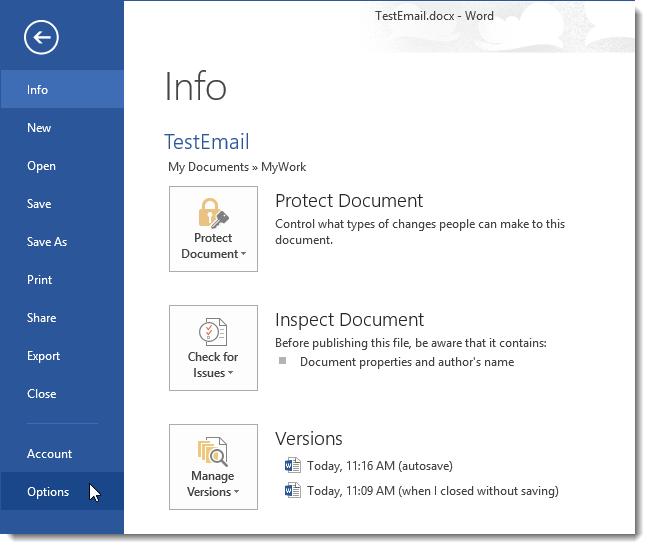Viewport: 650px width, 549px height.
Task: Click the Inspect Document heading text
Action: (x=349, y=320)
